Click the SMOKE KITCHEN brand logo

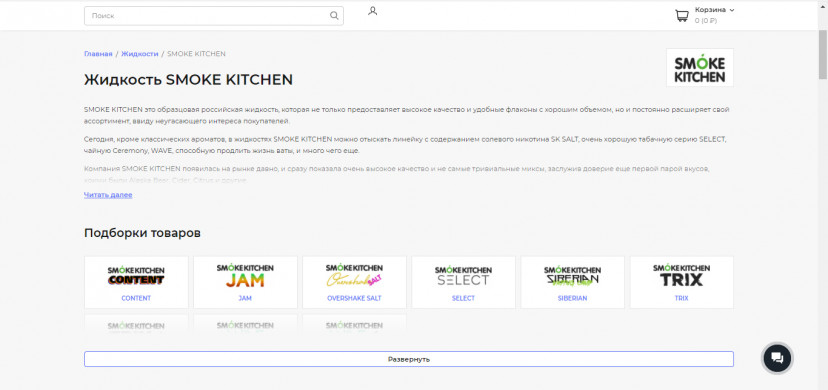tap(700, 68)
